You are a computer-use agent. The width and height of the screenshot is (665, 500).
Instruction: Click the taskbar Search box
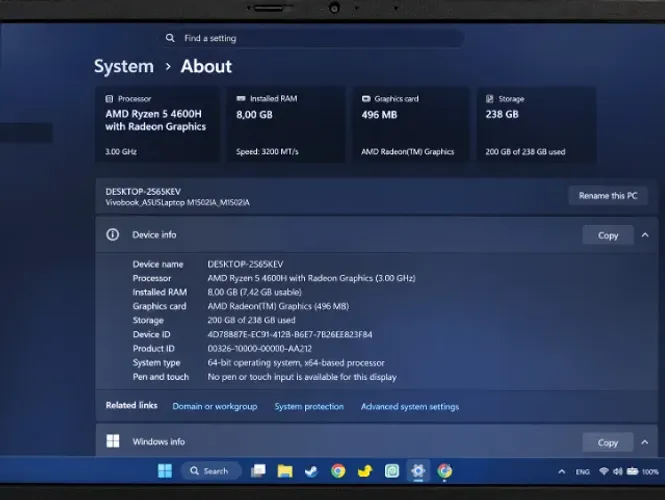(211, 471)
